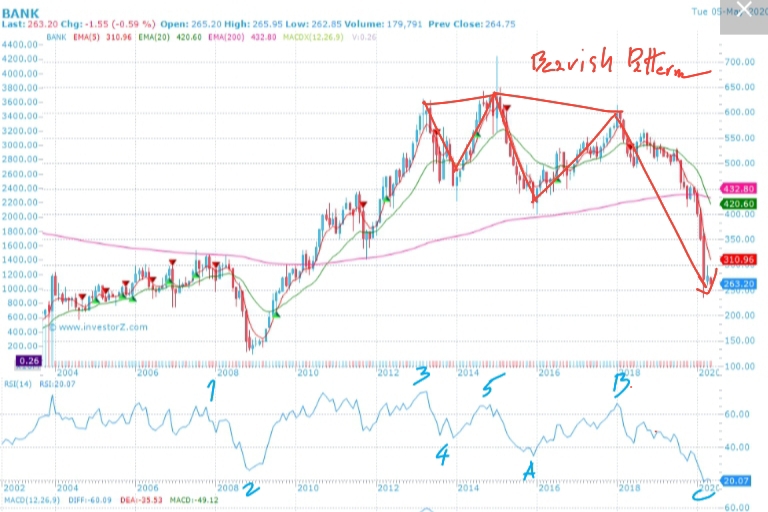Viewport: 768px width, 512px height.
Task: Select the EMA(20) legend entry
Action: click(169, 37)
